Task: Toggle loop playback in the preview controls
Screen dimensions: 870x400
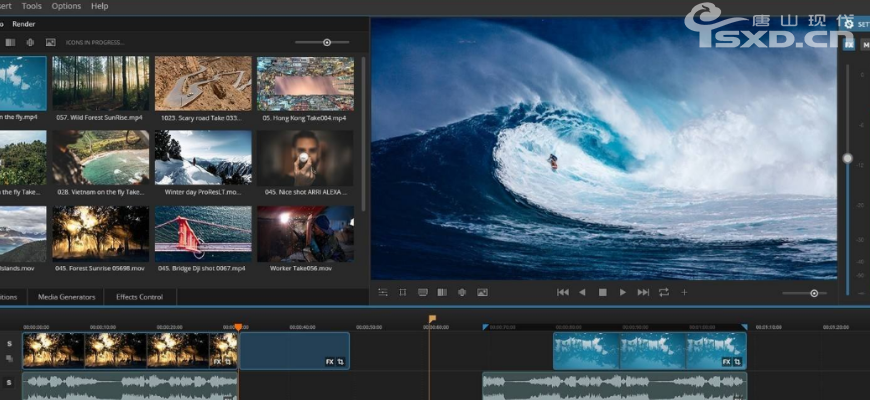Action: pos(664,292)
